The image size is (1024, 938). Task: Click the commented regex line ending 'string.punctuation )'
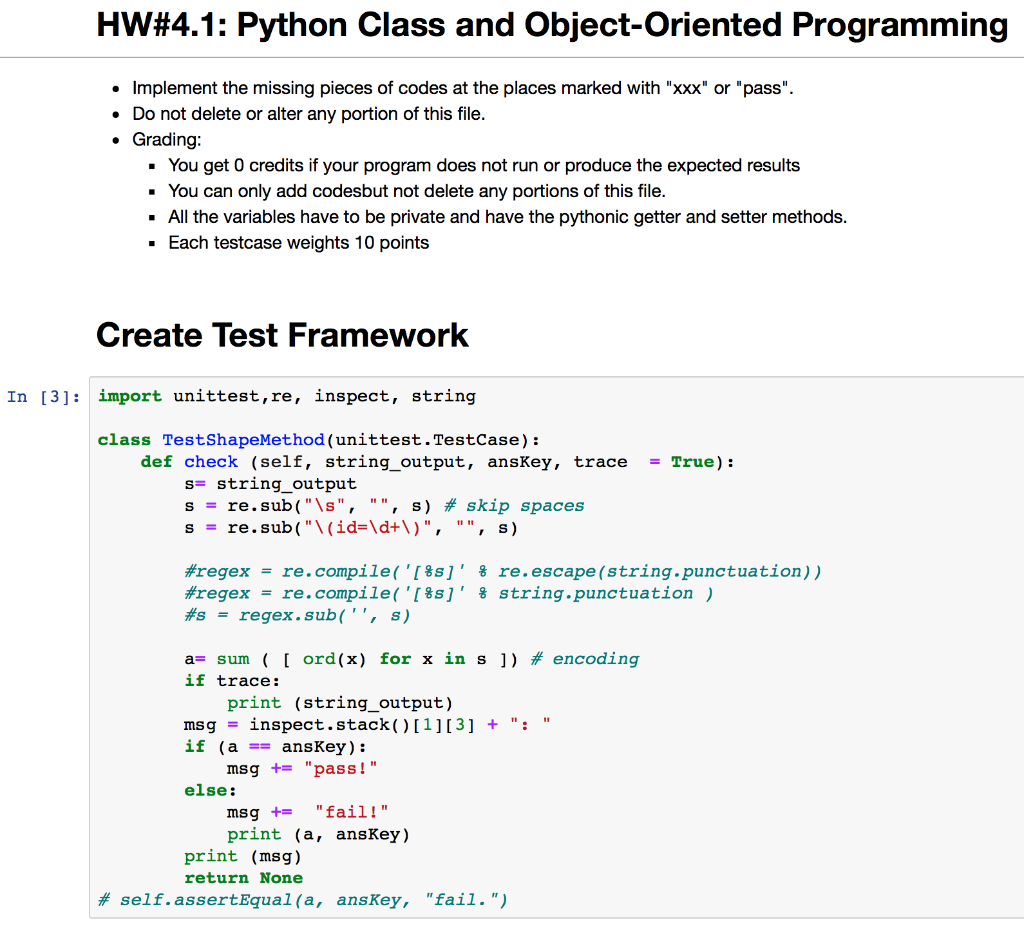(449, 594)
